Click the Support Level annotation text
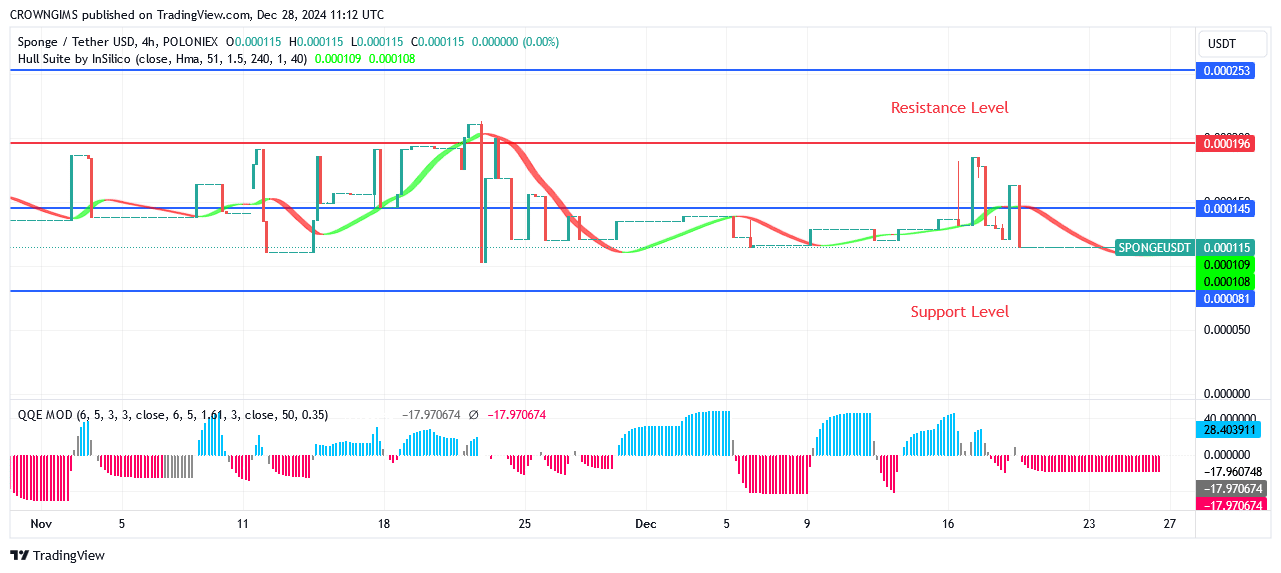 click(960, 312)
